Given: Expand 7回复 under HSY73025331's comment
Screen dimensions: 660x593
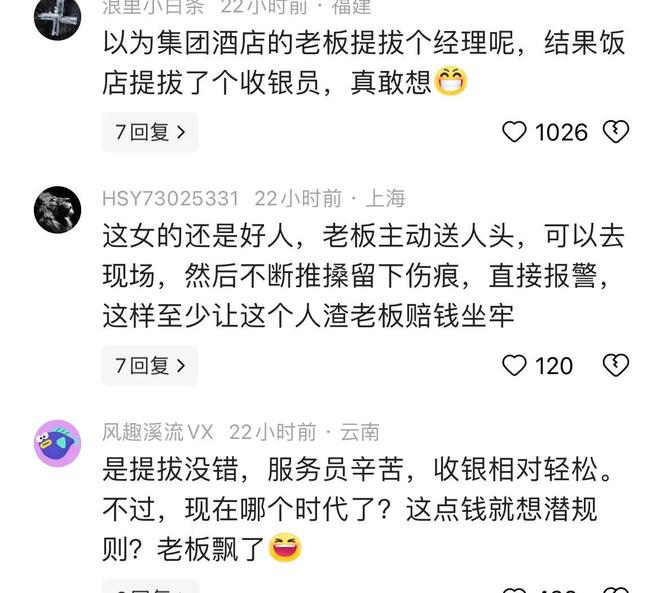Looking at the screenshot, I should tap(150, 365).
